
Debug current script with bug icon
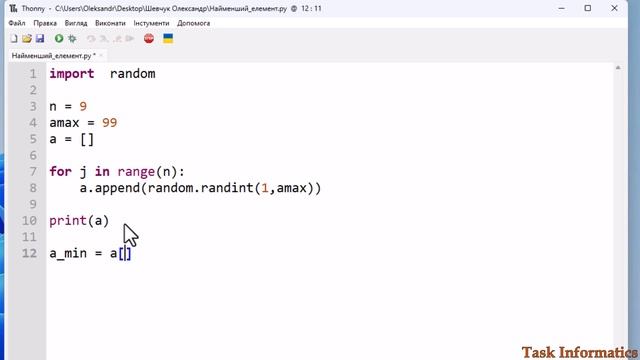(x=72, y=39)
